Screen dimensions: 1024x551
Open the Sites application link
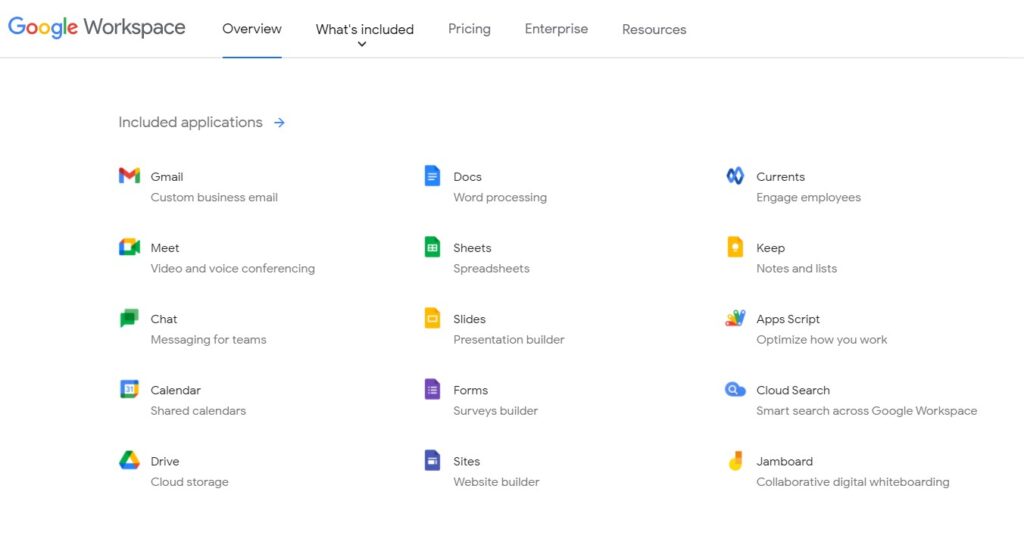tap(466, 461)
